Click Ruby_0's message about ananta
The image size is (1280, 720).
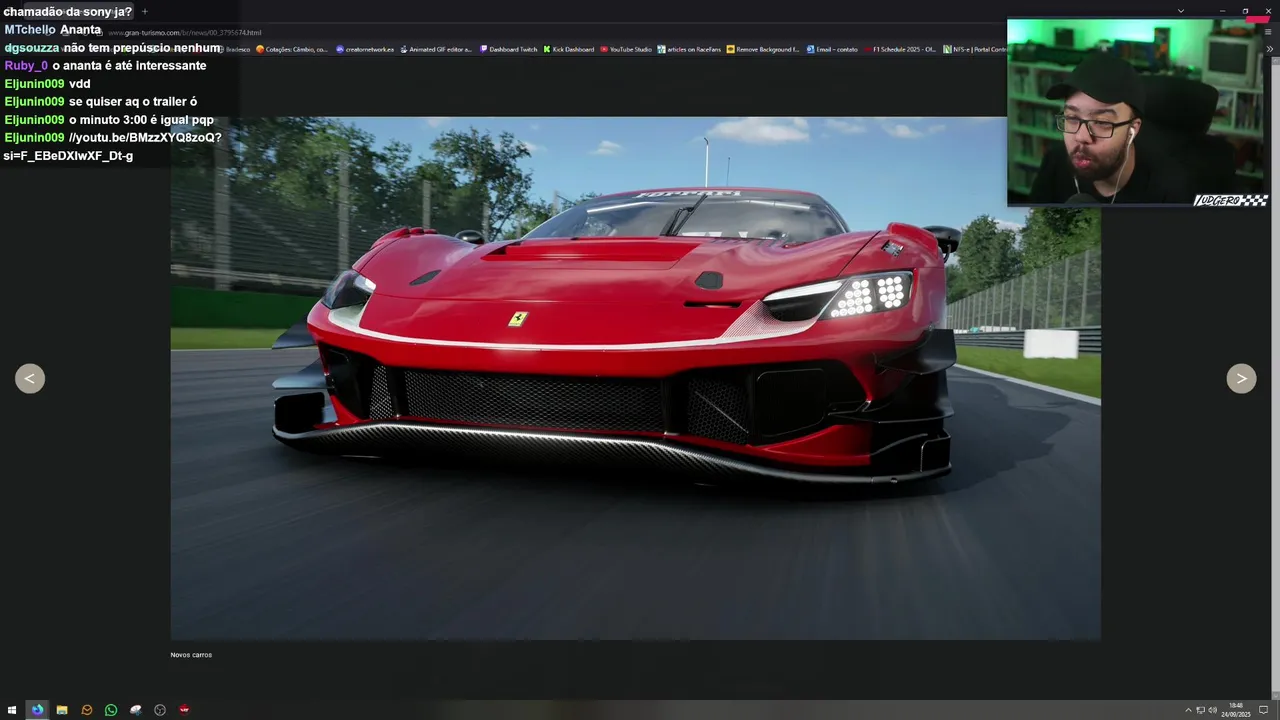pos(129,66)
